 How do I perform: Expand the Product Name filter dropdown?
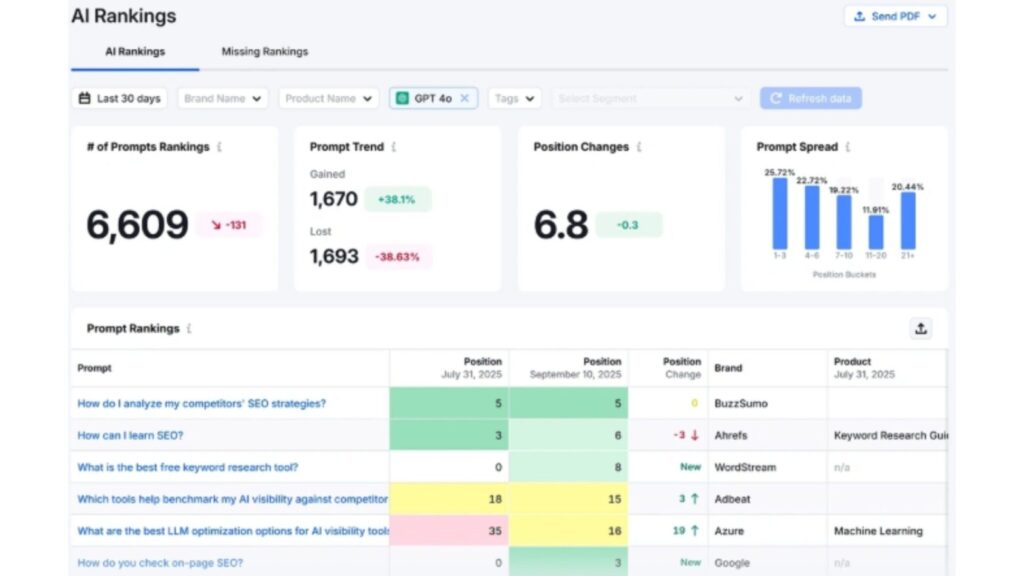coord(328,98)
